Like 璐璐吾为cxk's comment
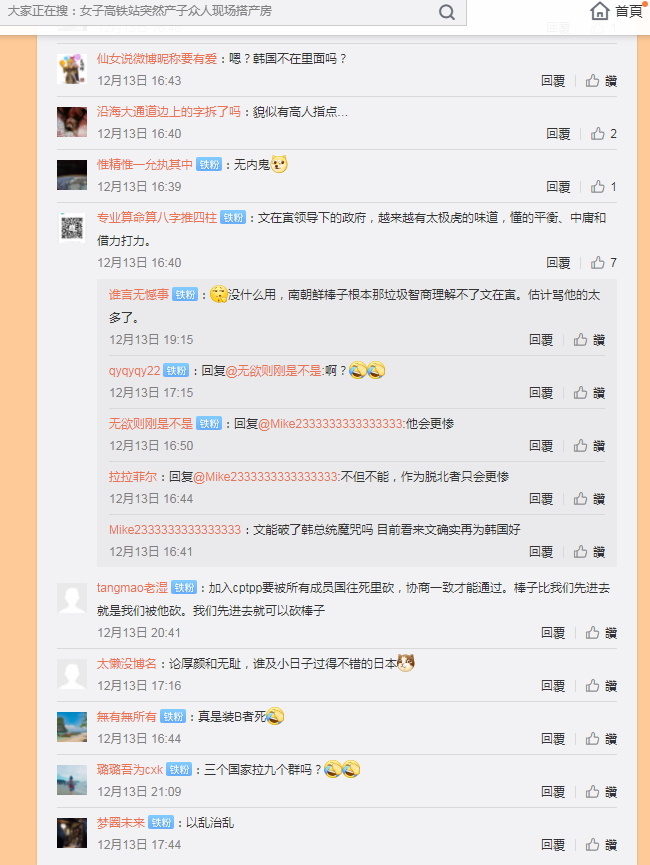The image size is (650, 865). [x=601, y=792]
